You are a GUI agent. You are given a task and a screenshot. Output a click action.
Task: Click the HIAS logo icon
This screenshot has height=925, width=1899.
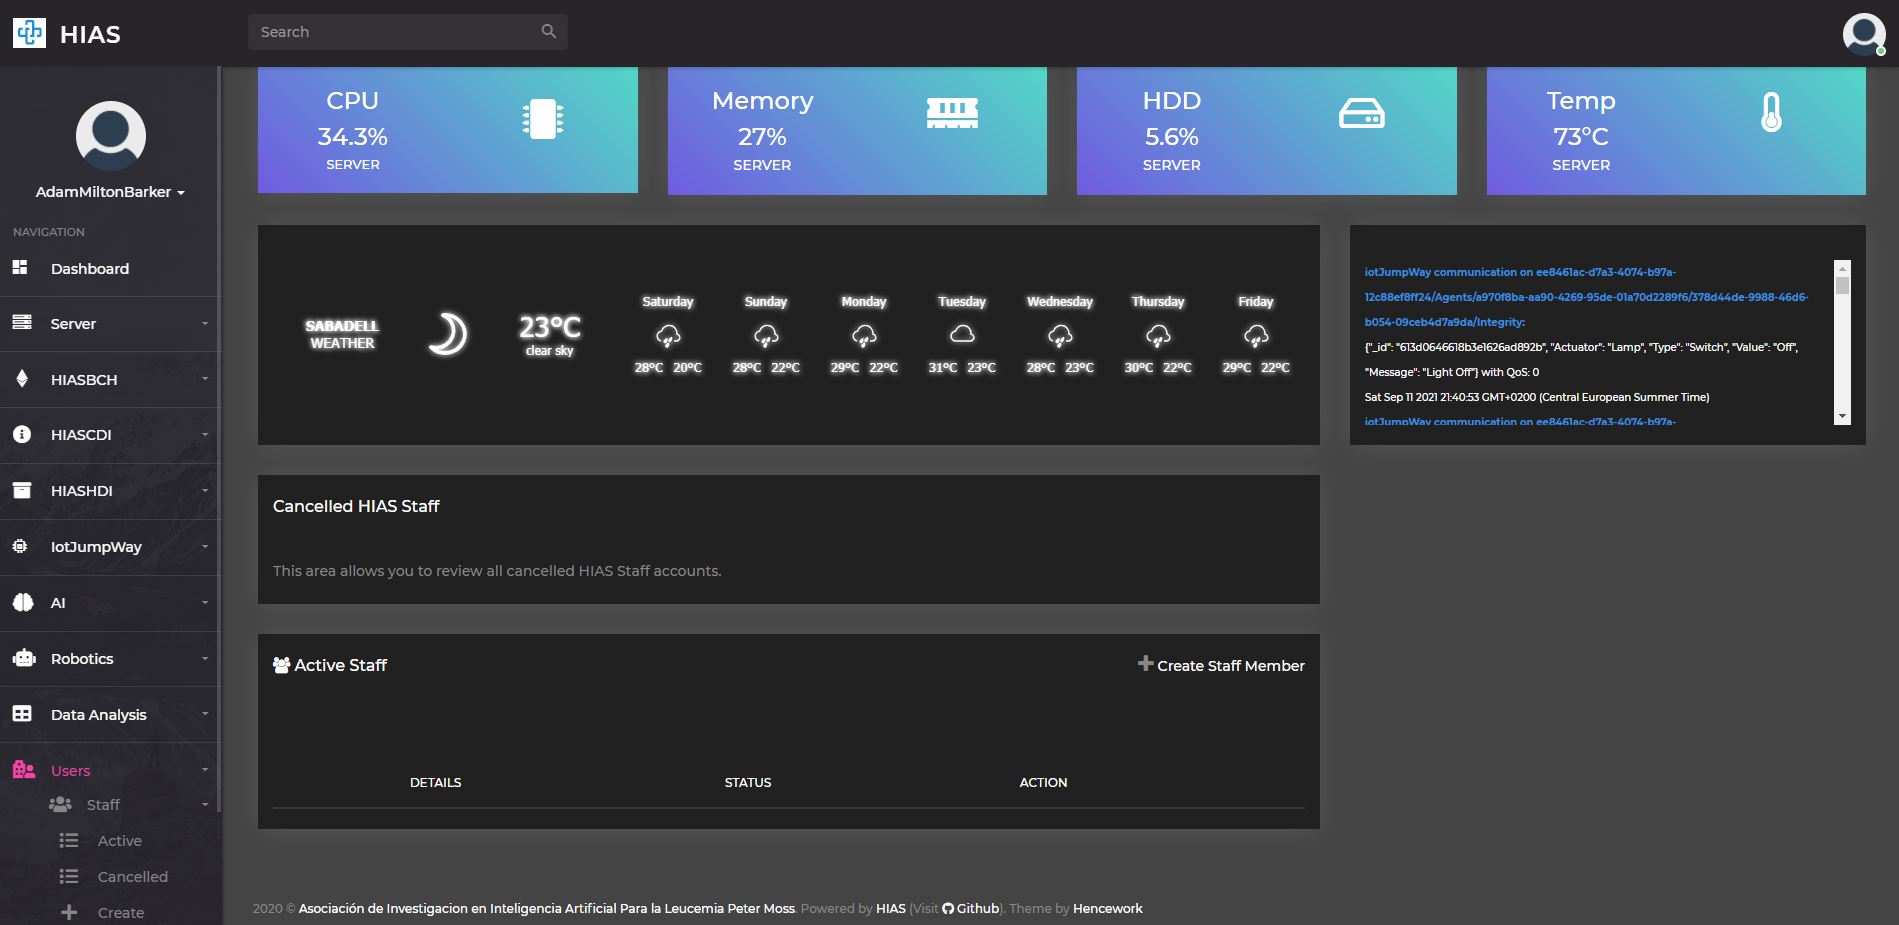pyautogui.click(x=30, y=33)
